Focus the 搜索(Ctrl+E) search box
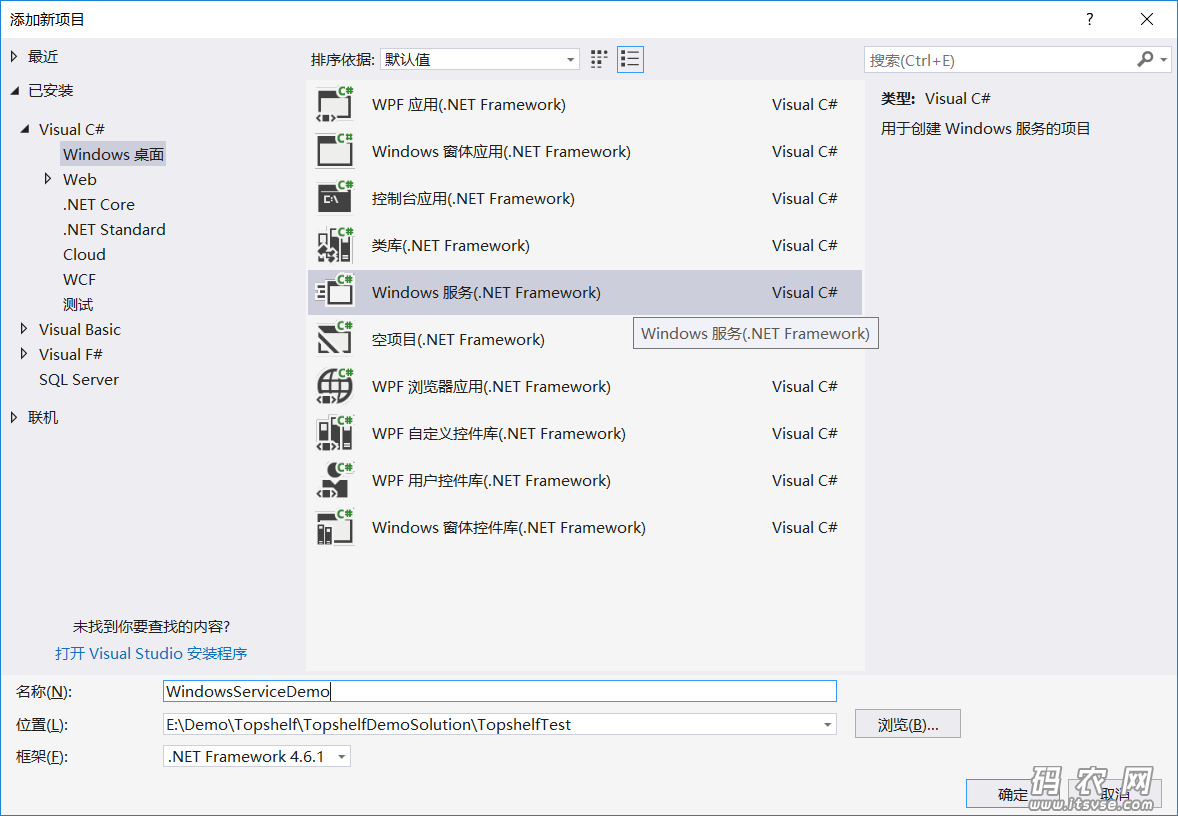 pyautogui.click(x=1001, y=60)
